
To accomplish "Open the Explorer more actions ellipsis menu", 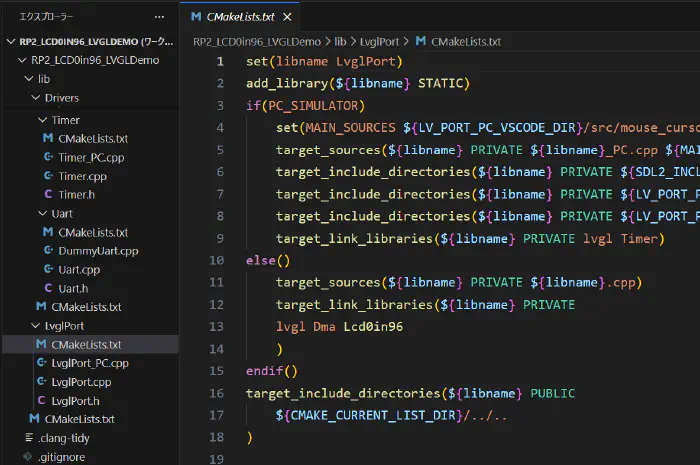I will pyautogui.click(x=159, y=17).
